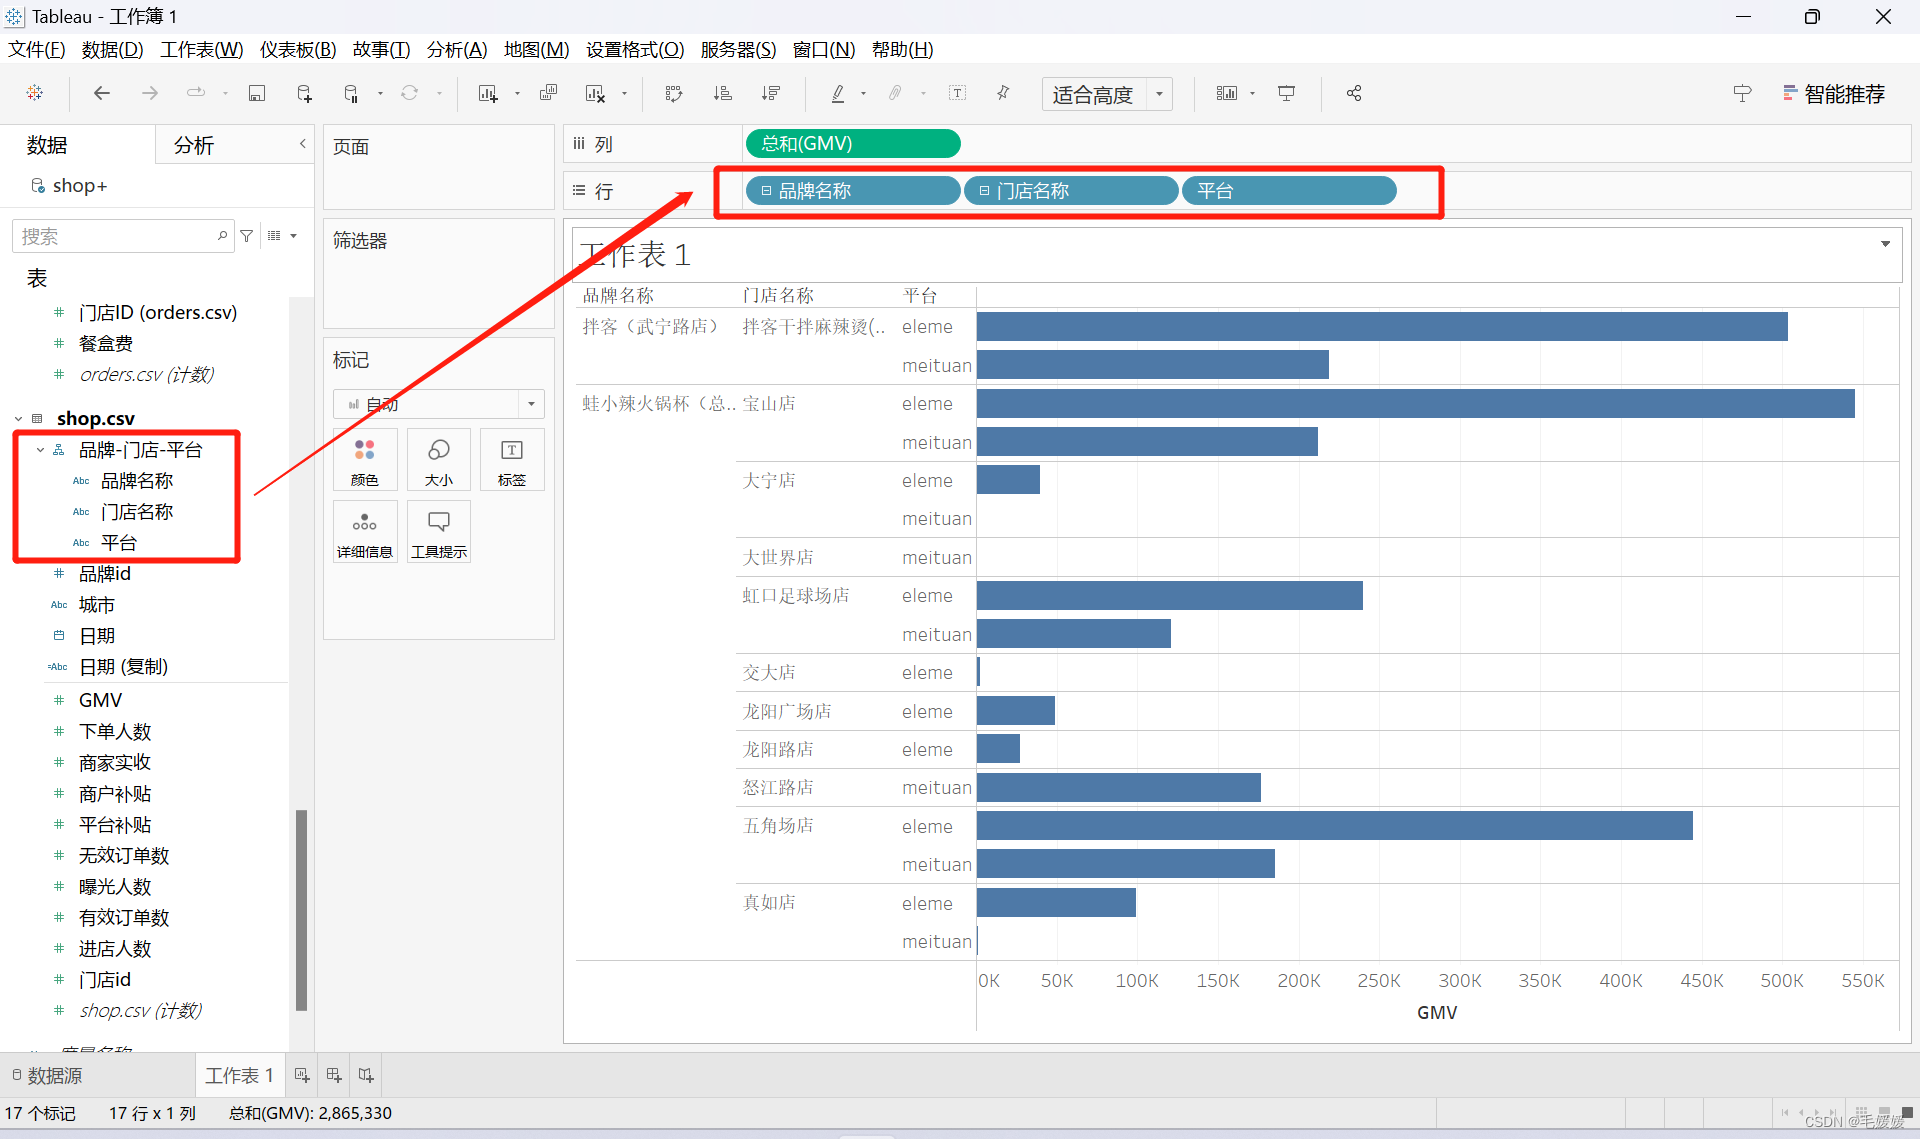Viewport: 1920px width, 1139px height.
Task: Collapse the 品牌-门店-平台 hierarchy
Action: pos(40,450)
